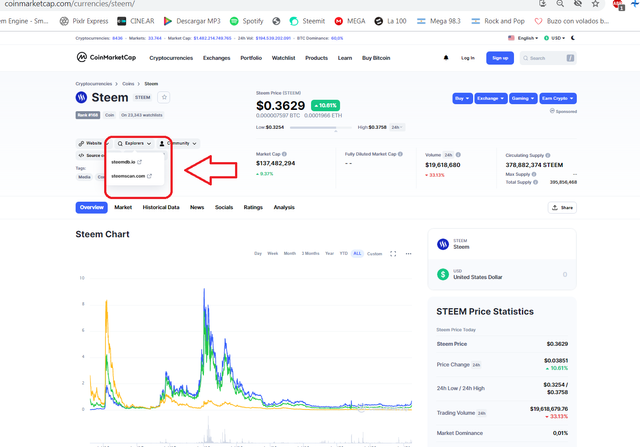Image resolution: width=640 pixels, height=447 pixels.
Task: Open steemscan.com explorer link
Action: [131, 176]
